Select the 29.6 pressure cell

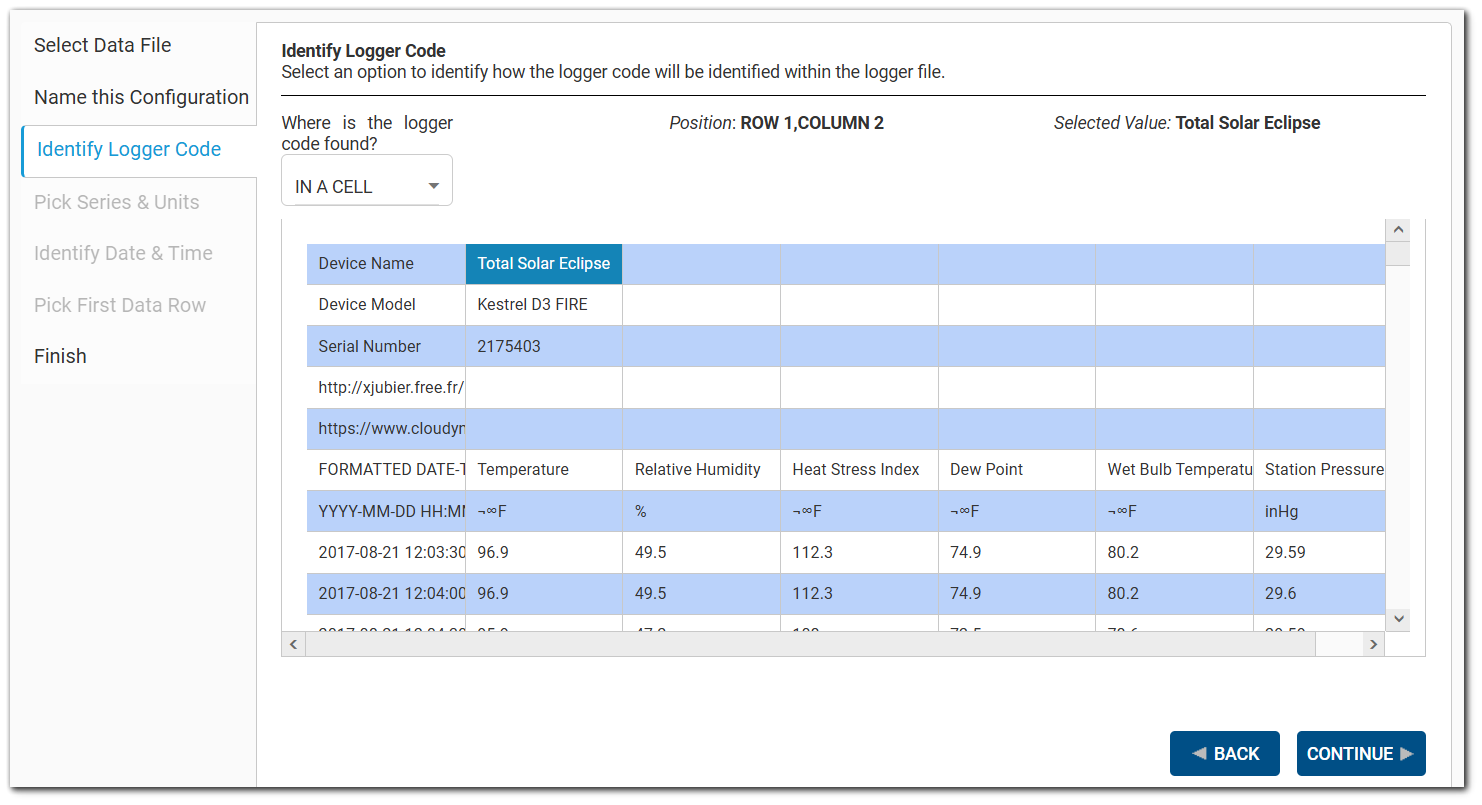click(x=1320, y=593)
